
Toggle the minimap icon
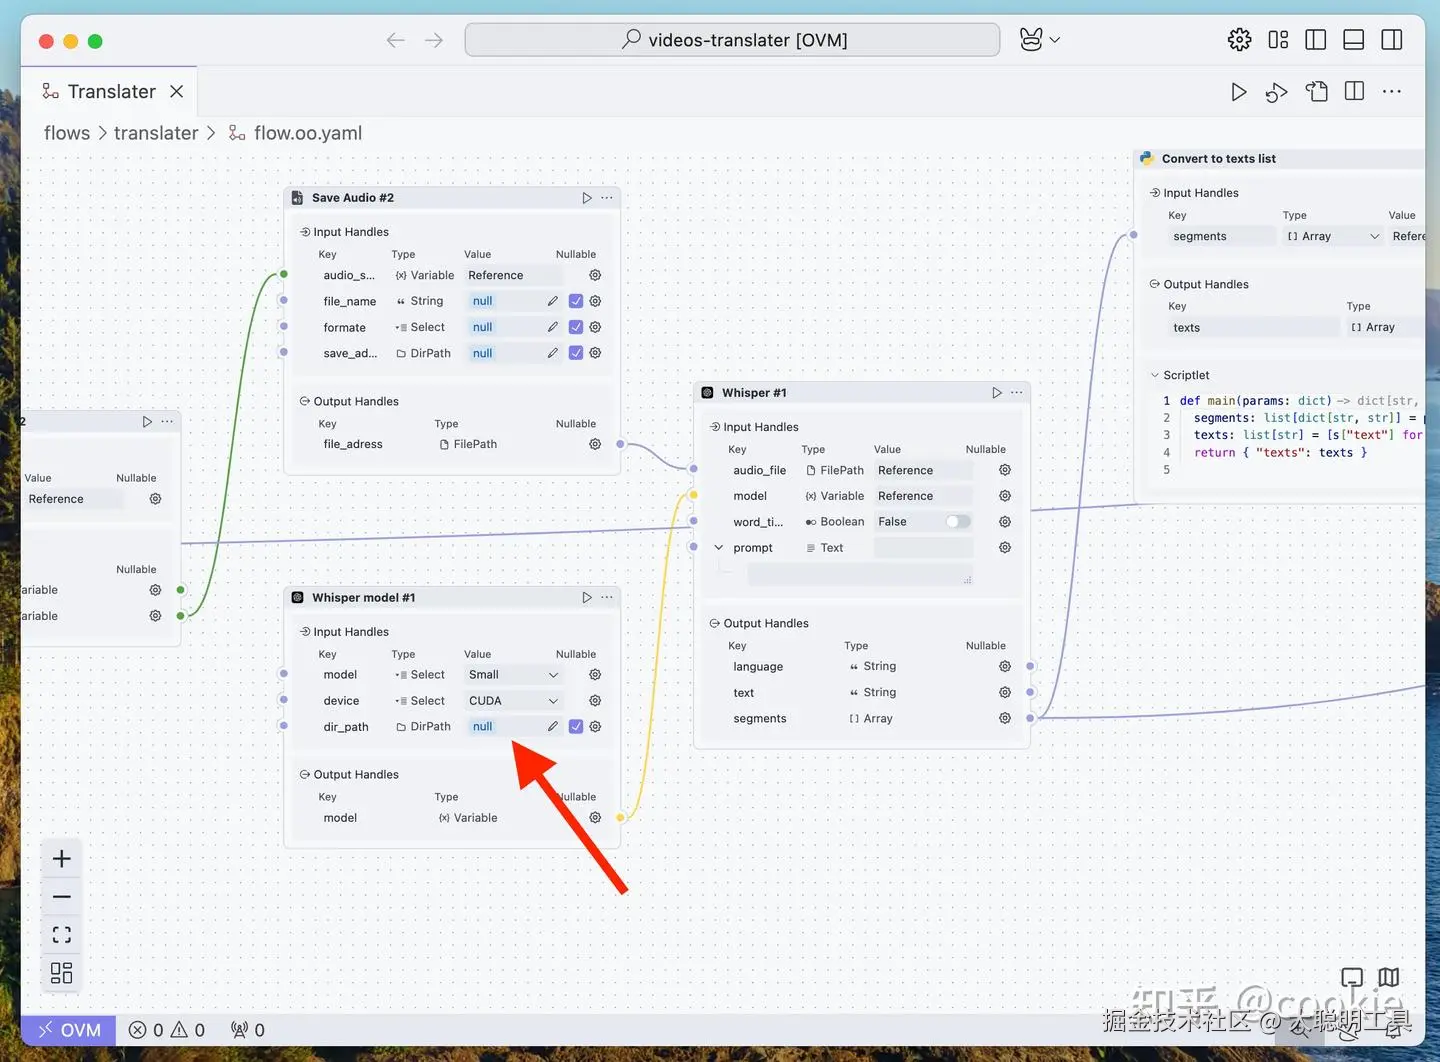click(1389, 977)
